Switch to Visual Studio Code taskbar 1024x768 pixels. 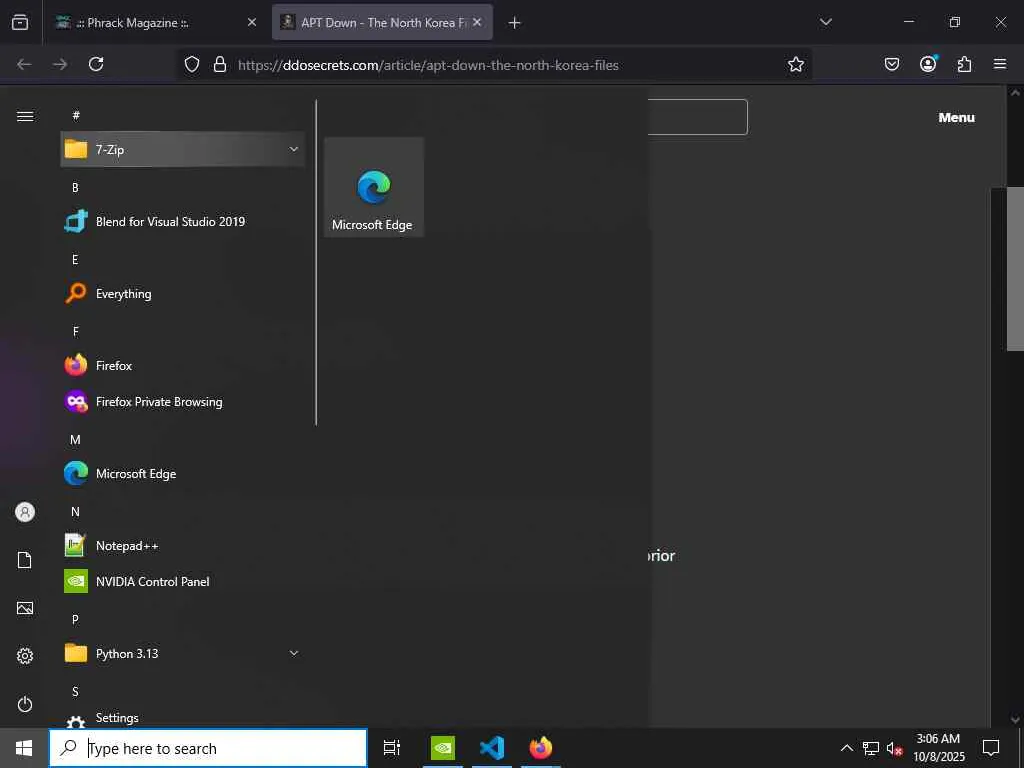492,748
